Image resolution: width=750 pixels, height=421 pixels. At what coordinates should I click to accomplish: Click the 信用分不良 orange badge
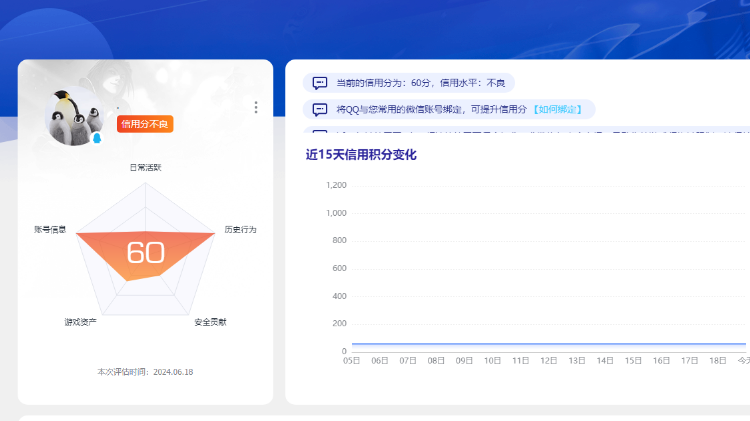point(145,124)
